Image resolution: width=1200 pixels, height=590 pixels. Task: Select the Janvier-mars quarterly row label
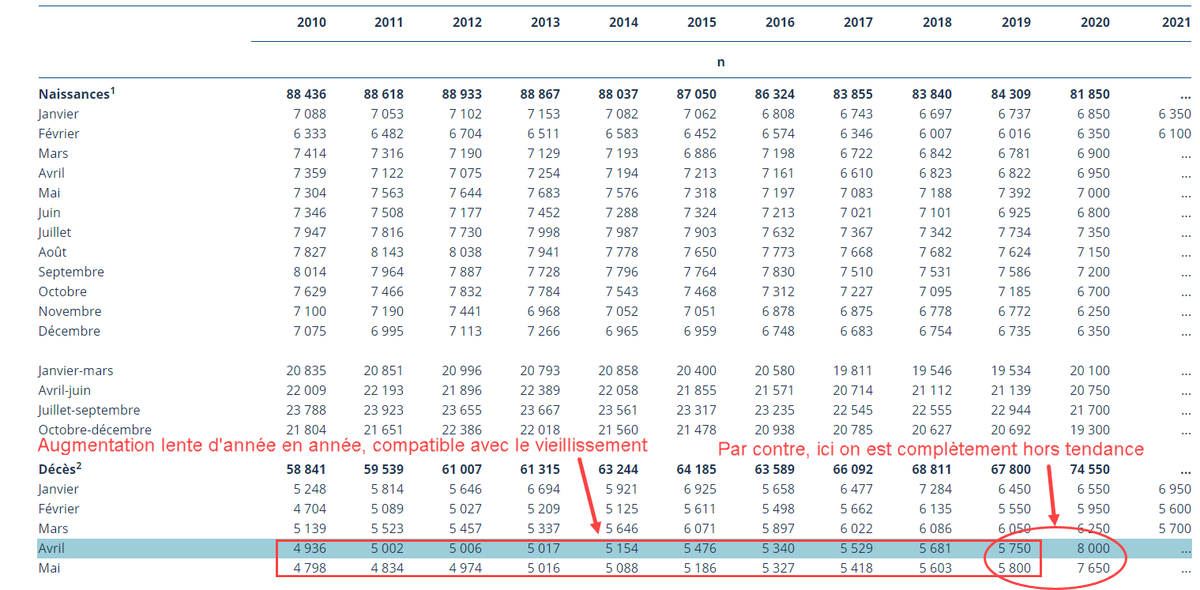coord(76,371)
